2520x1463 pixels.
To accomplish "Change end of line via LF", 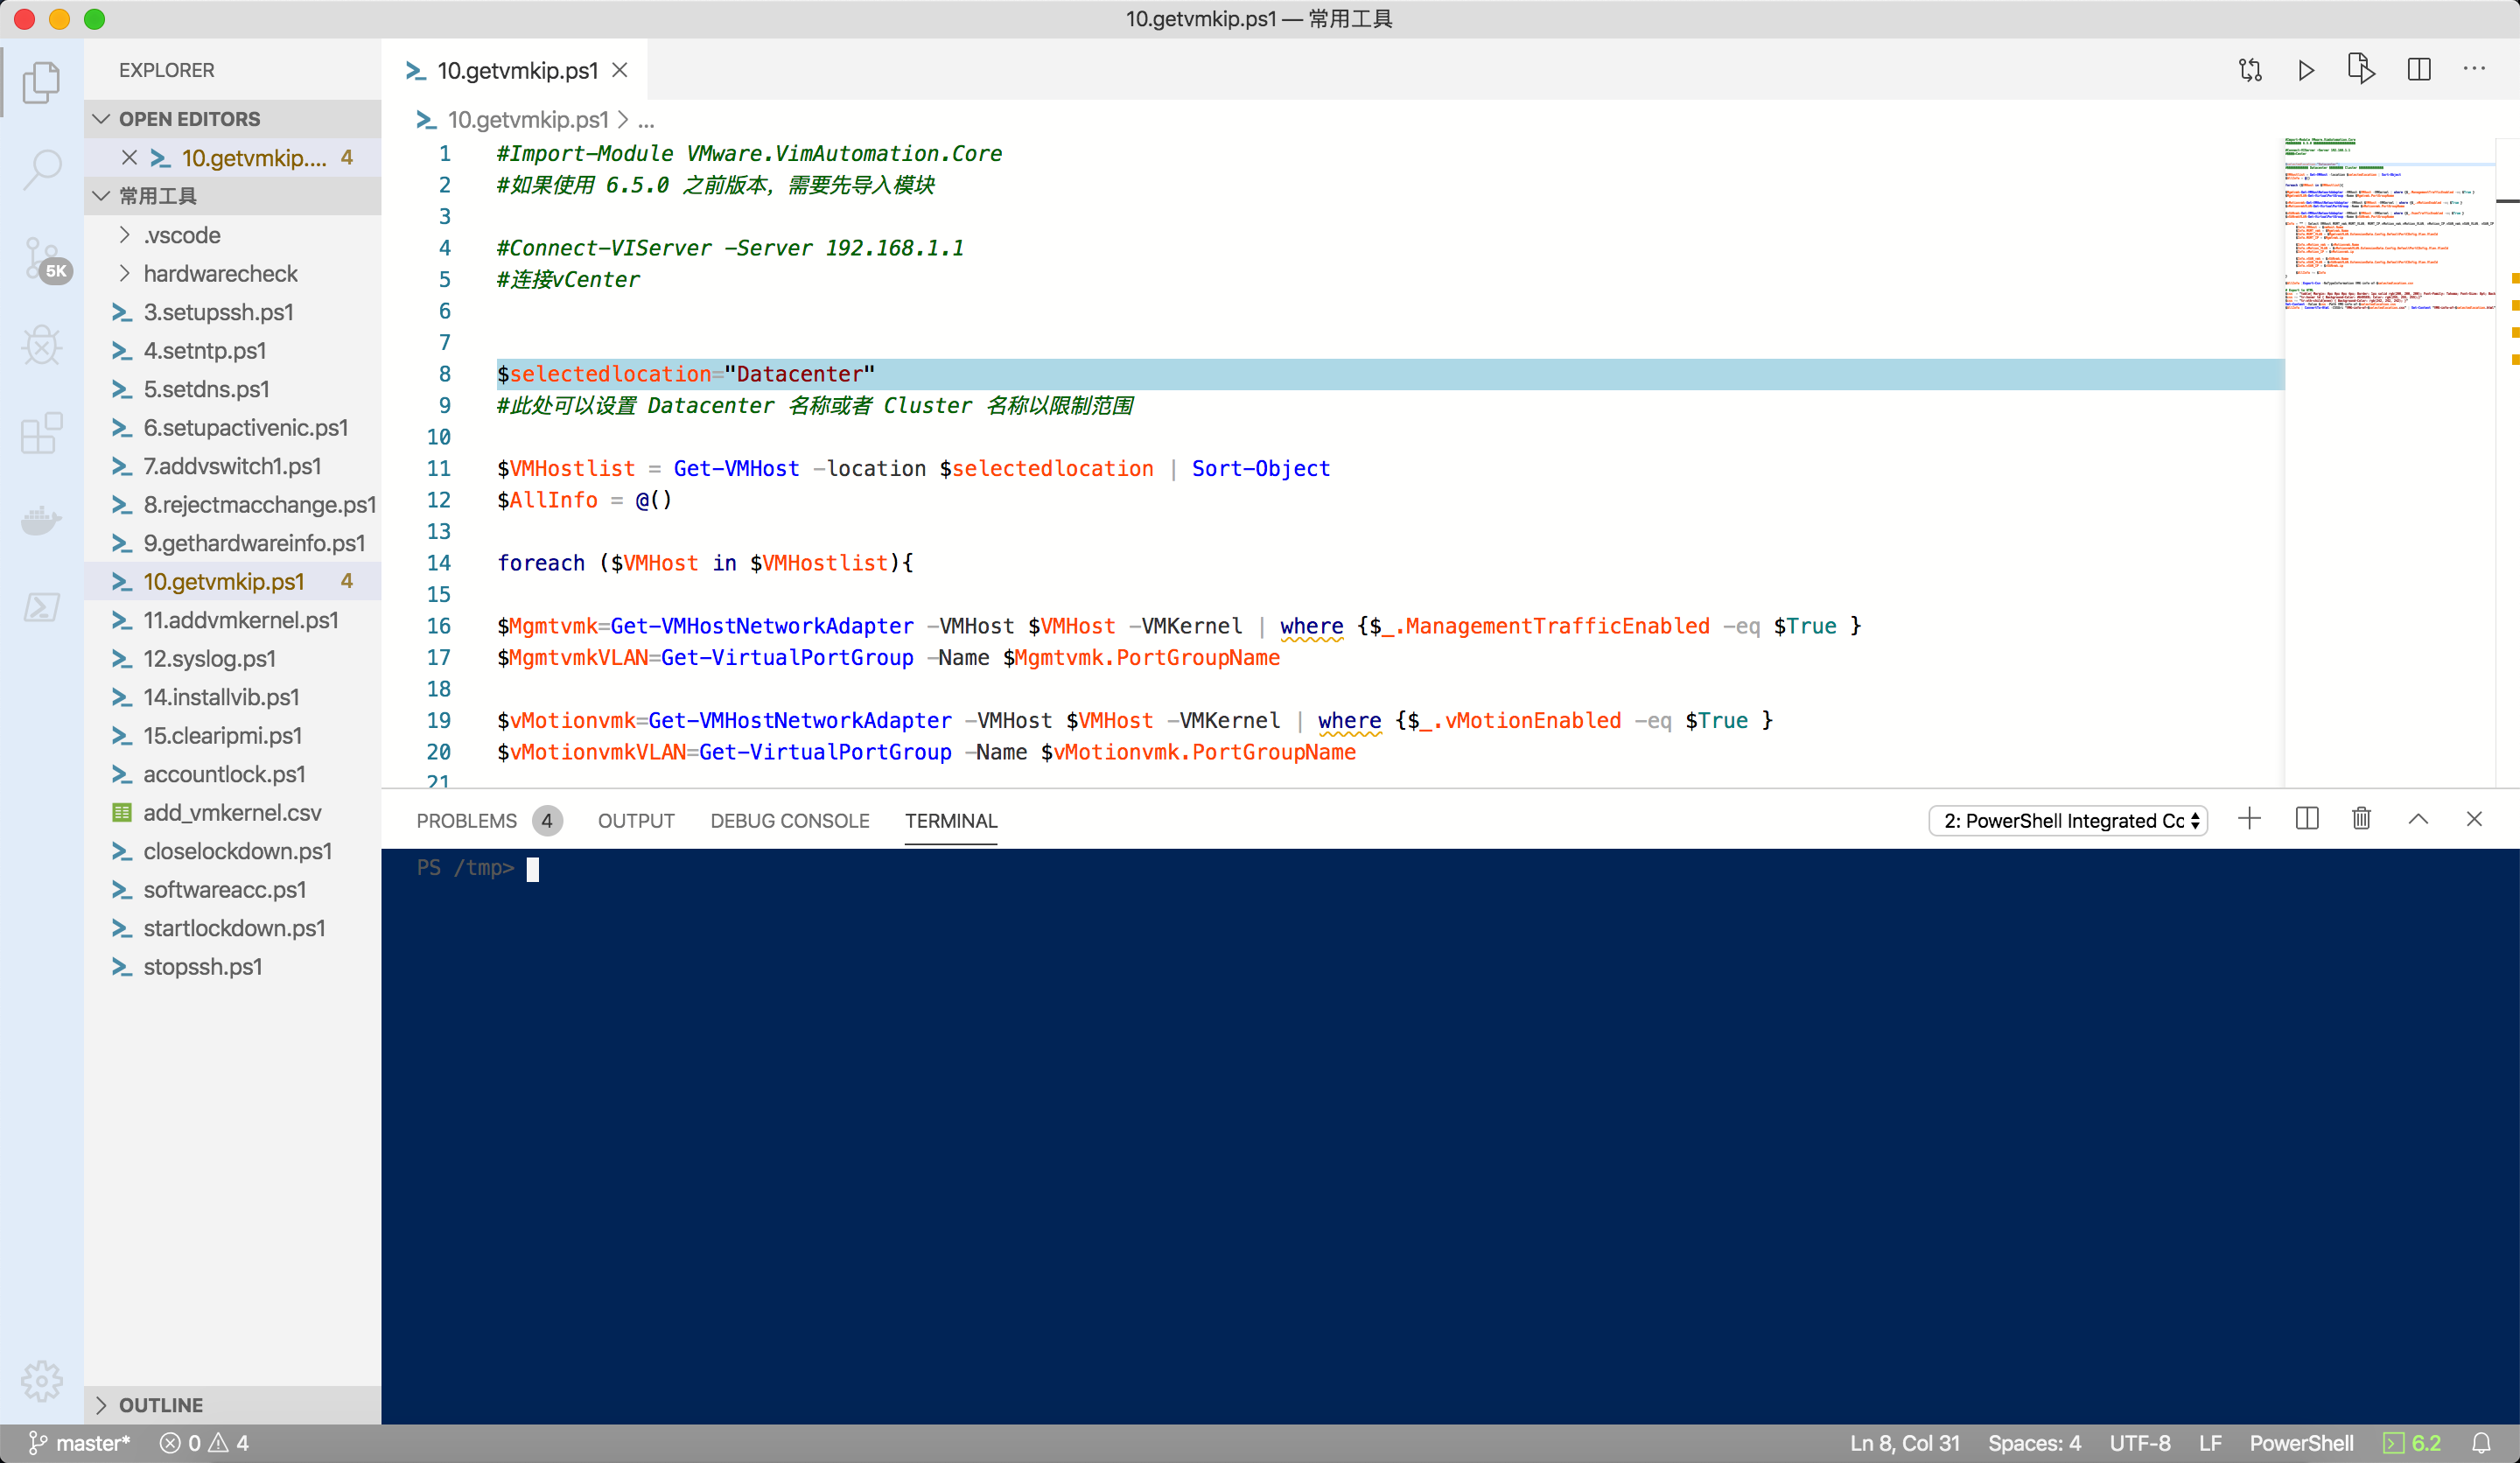I will pyautogui.click(x=2210, y=1443).
